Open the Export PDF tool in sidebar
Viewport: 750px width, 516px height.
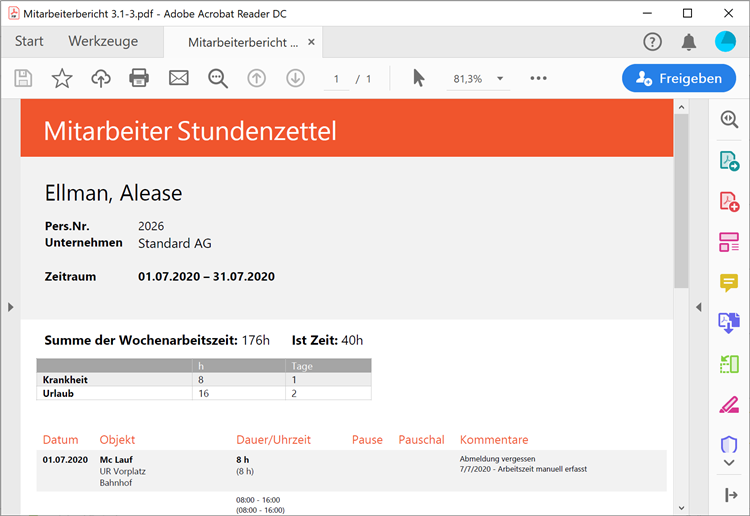[729, 161]
